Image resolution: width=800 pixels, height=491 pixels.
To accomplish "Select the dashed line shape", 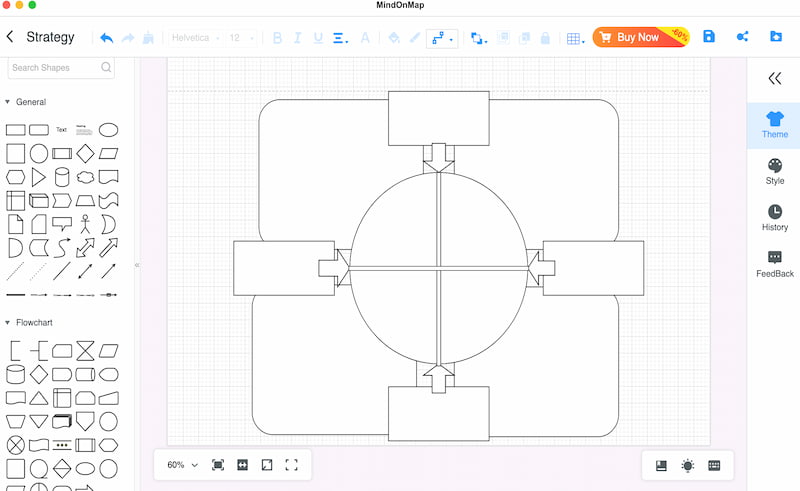I will 15,272.
